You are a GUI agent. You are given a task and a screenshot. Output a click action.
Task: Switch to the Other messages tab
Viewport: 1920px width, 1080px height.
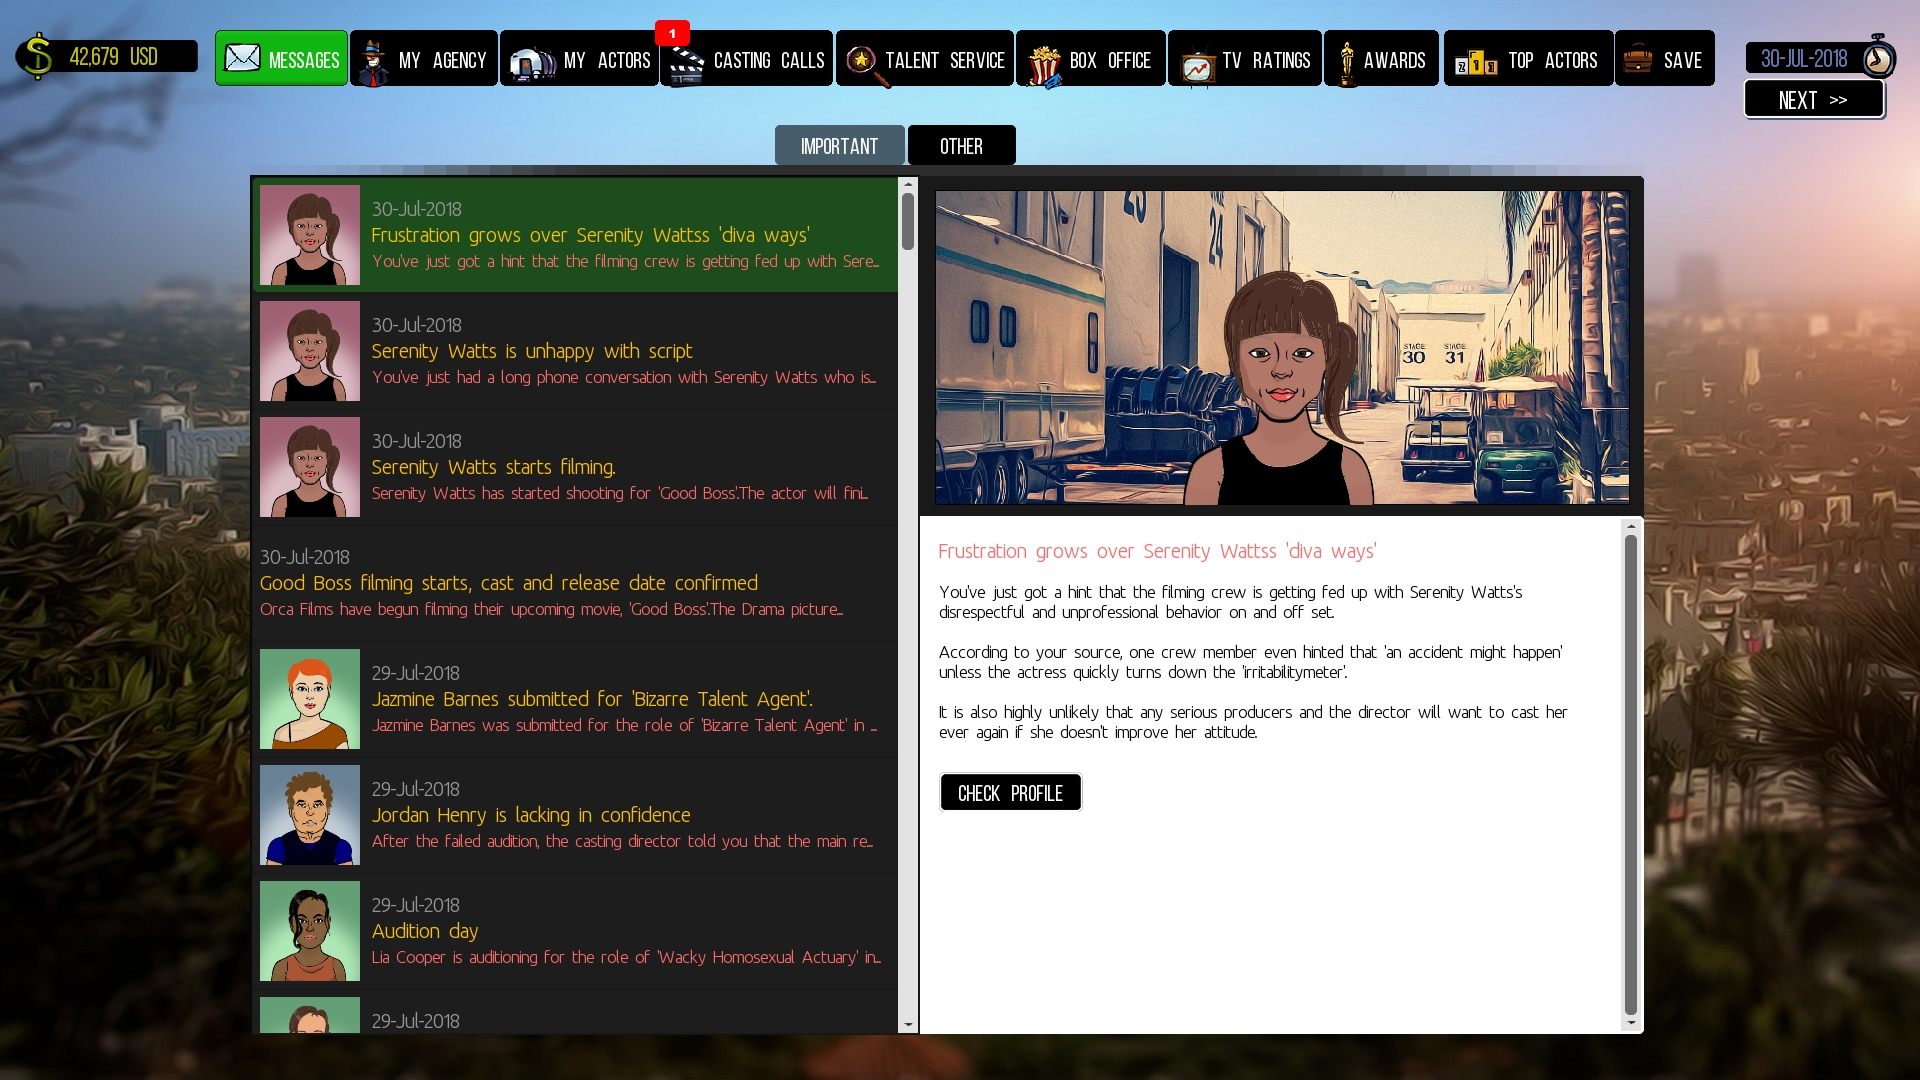coord(961,146)
